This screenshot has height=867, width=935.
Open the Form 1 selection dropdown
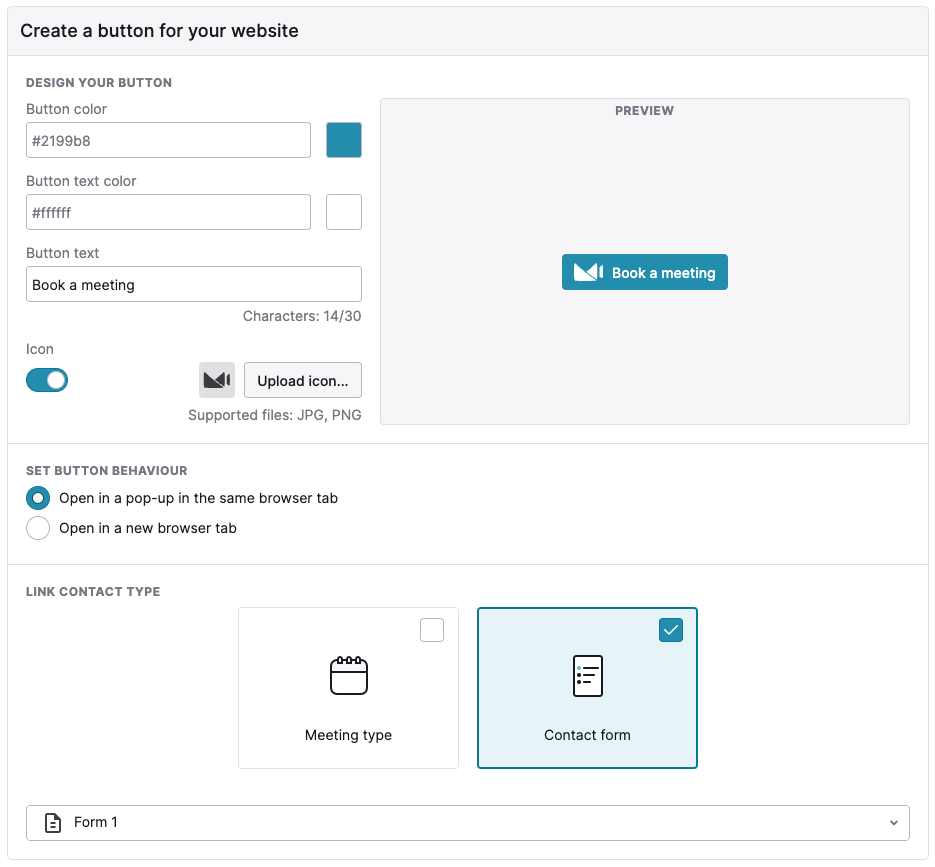click(x=468, y=823)
